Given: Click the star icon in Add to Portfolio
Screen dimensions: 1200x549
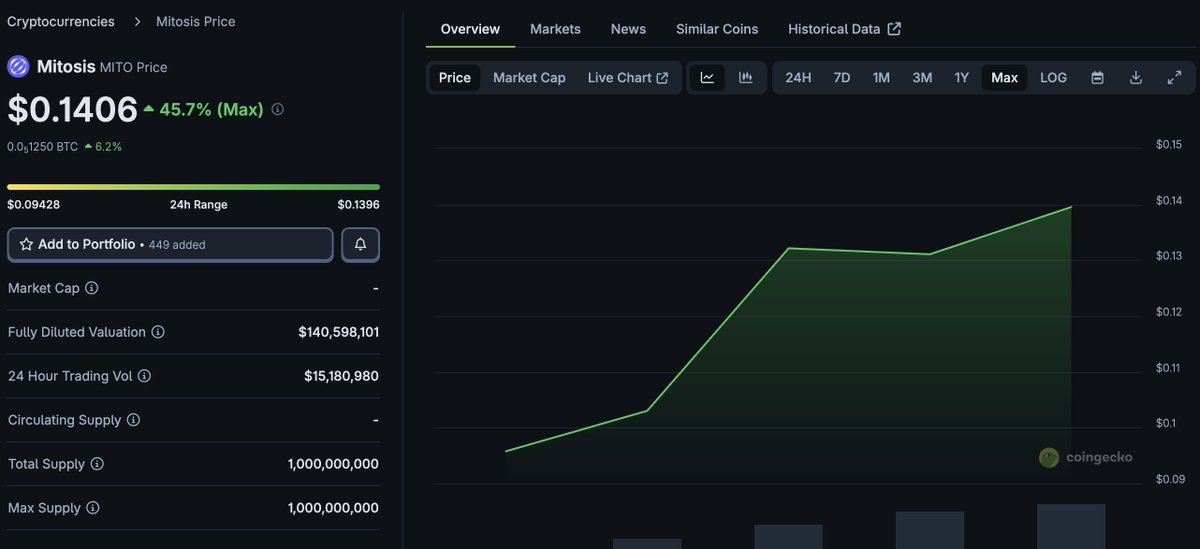Looking at the screenshot, I should (x=26, y=244).
